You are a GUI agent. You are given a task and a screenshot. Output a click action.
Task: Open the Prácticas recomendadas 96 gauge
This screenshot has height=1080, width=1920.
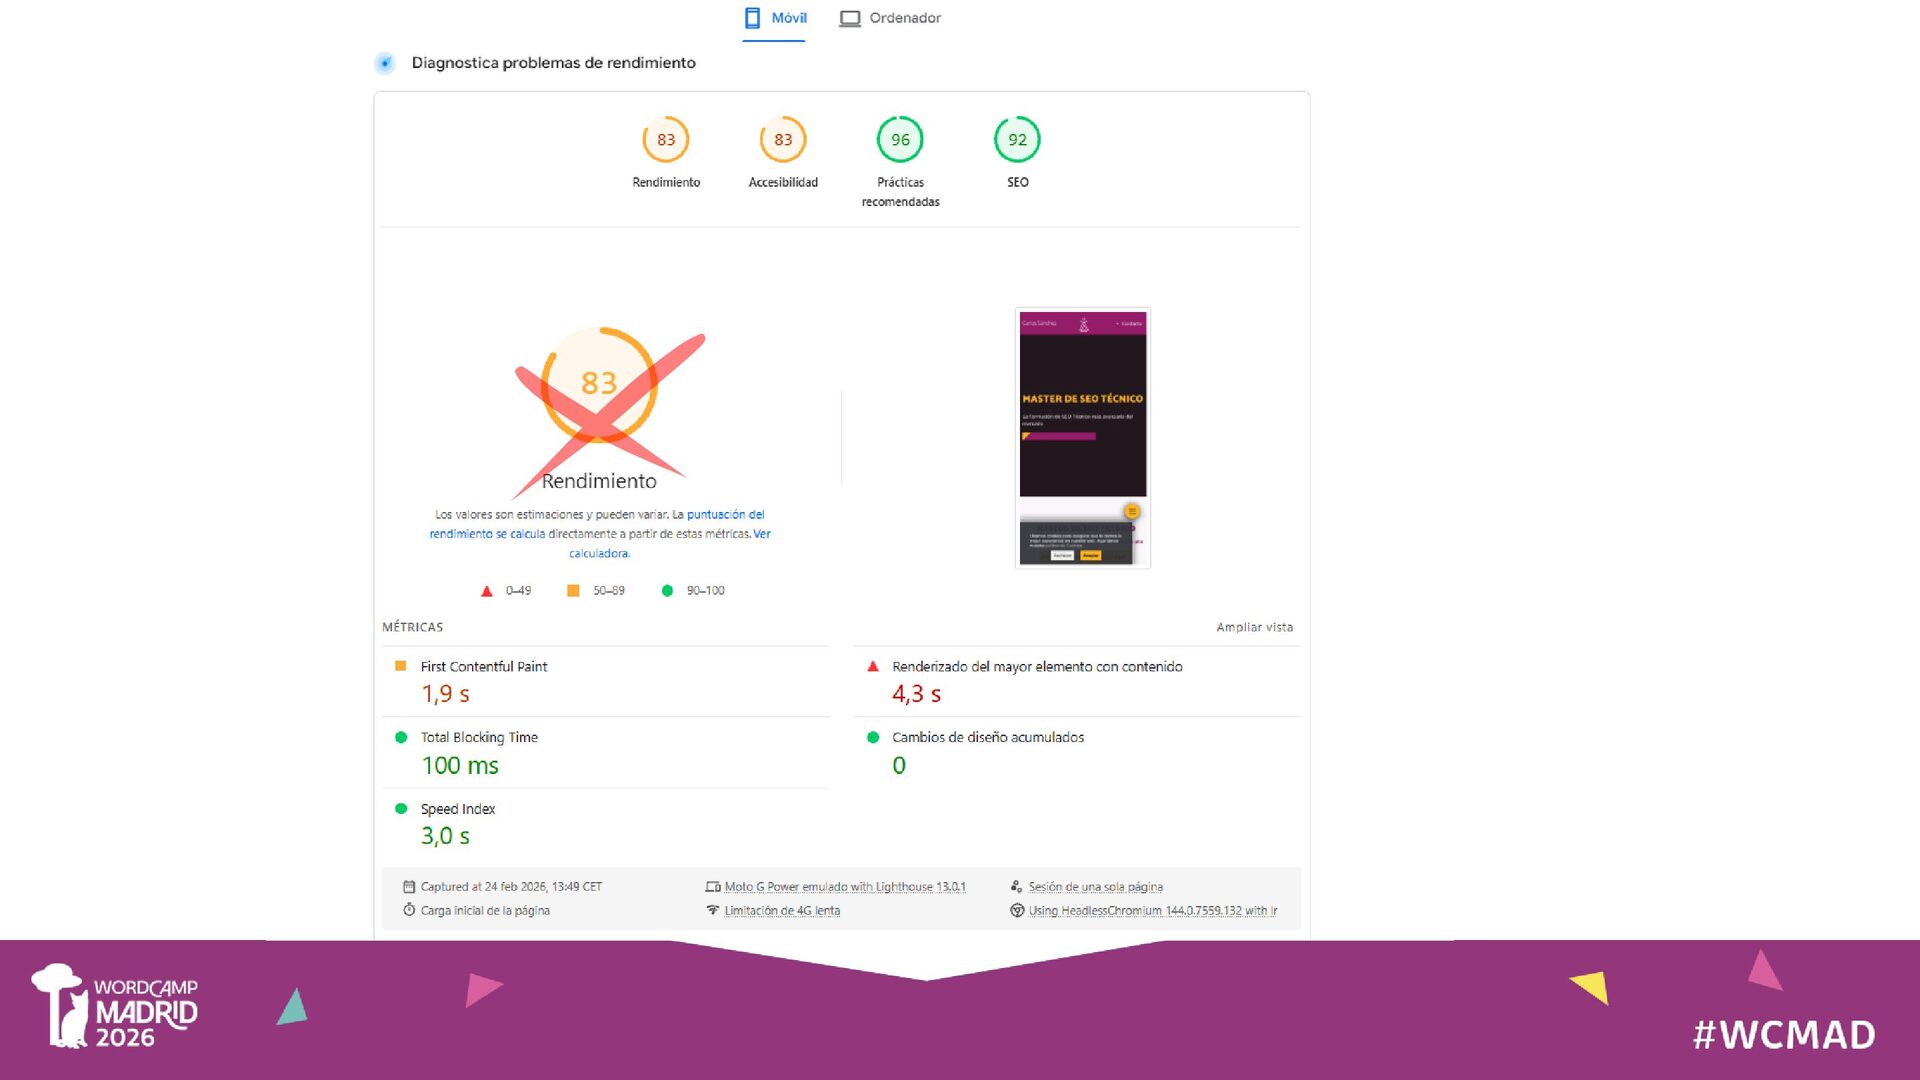(x=900, y=140)
